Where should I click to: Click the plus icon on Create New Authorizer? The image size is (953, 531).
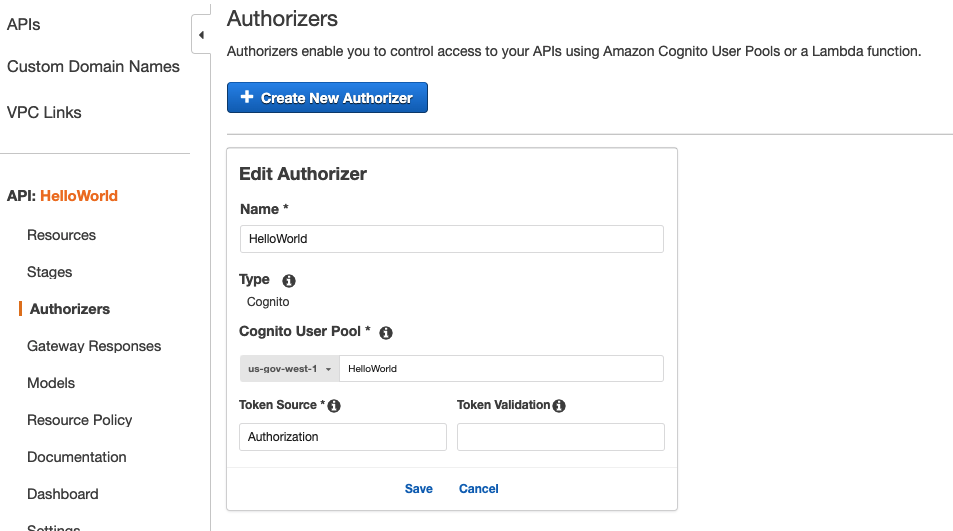[247, 97]
